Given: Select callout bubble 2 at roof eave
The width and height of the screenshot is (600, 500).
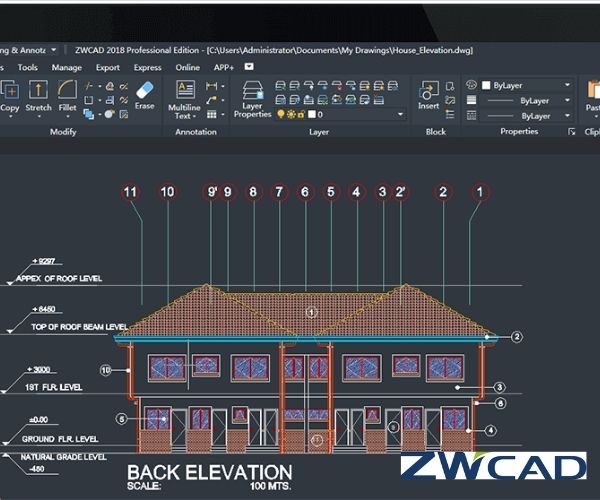Looking at the screenshot, I should (517, 337).
